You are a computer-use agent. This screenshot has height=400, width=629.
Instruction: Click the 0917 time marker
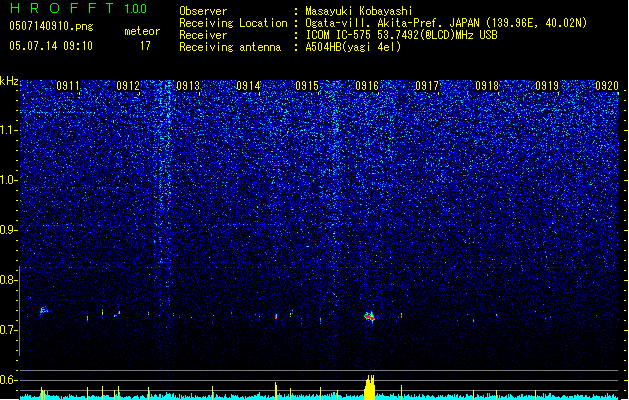(x=427, y=86)
